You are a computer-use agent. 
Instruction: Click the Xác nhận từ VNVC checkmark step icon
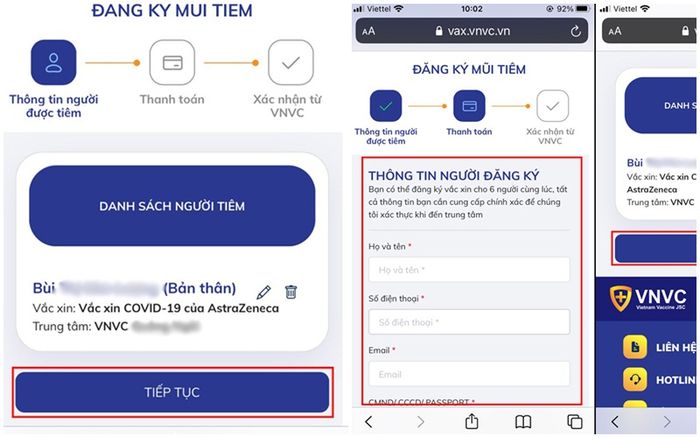coord(291,63)
